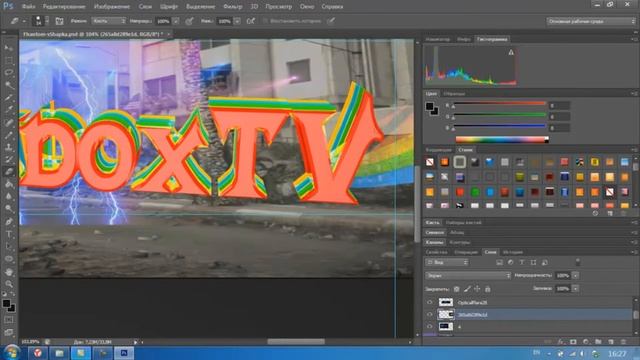The image size is (640, 360).
Task: Select the Rectangular Marquee tool
Action: click(9, 60)
